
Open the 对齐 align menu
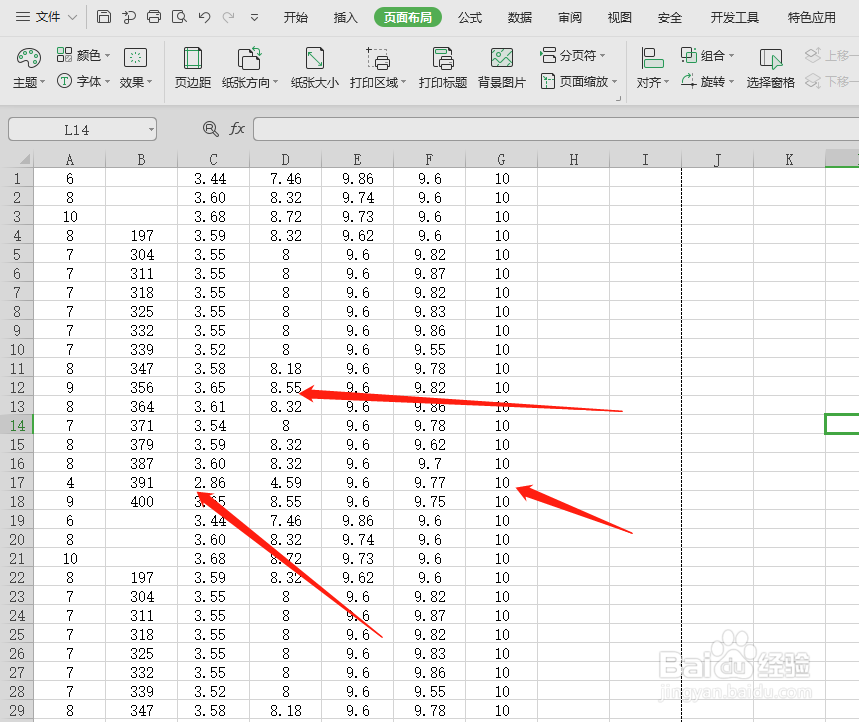[652, 68]
